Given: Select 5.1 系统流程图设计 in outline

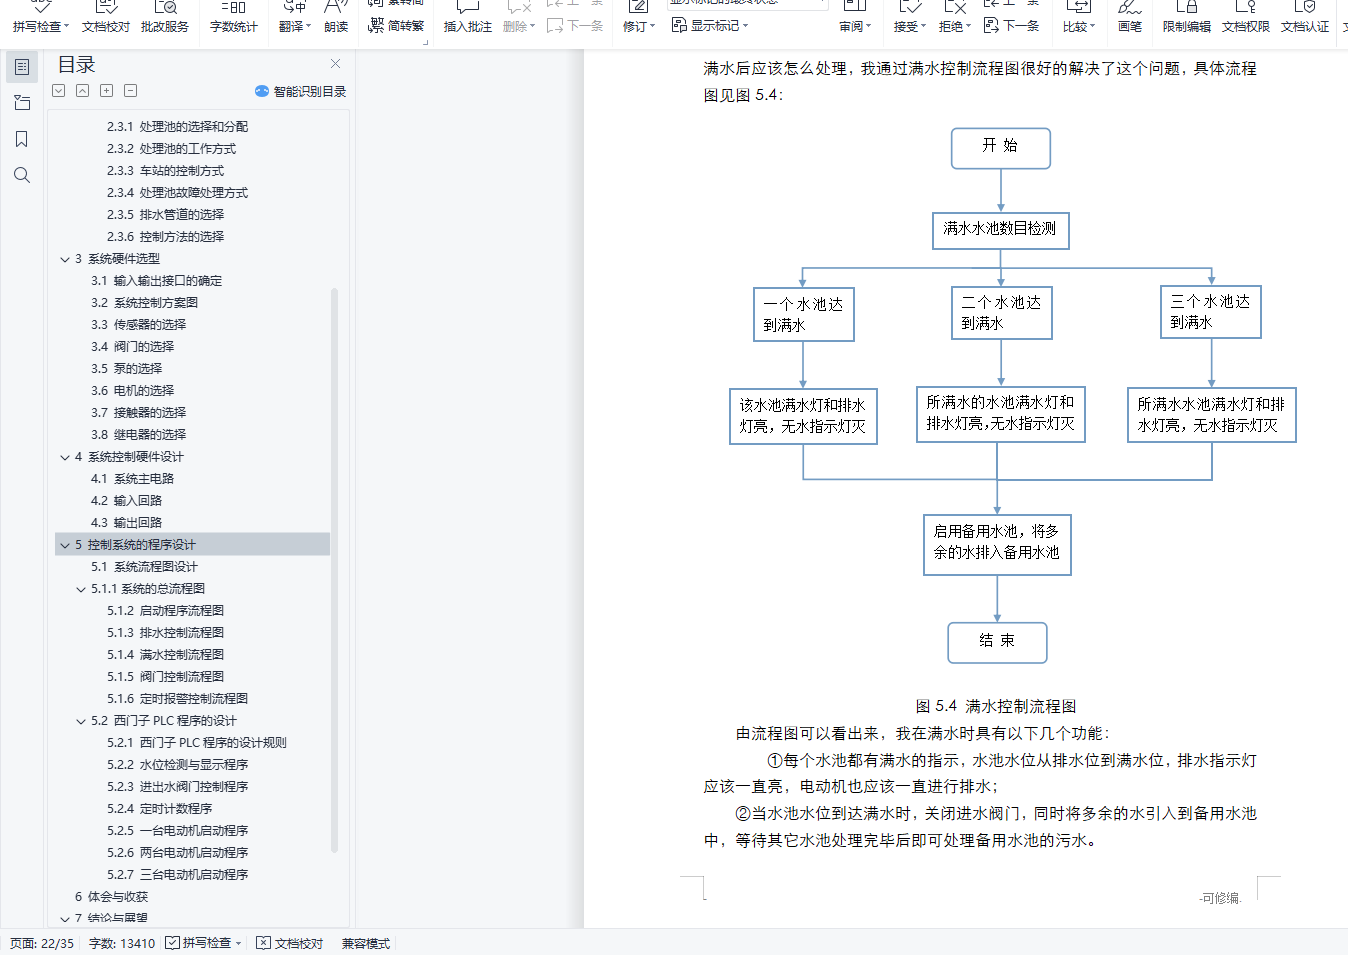Looking at the screenshot, I should 145,567.
